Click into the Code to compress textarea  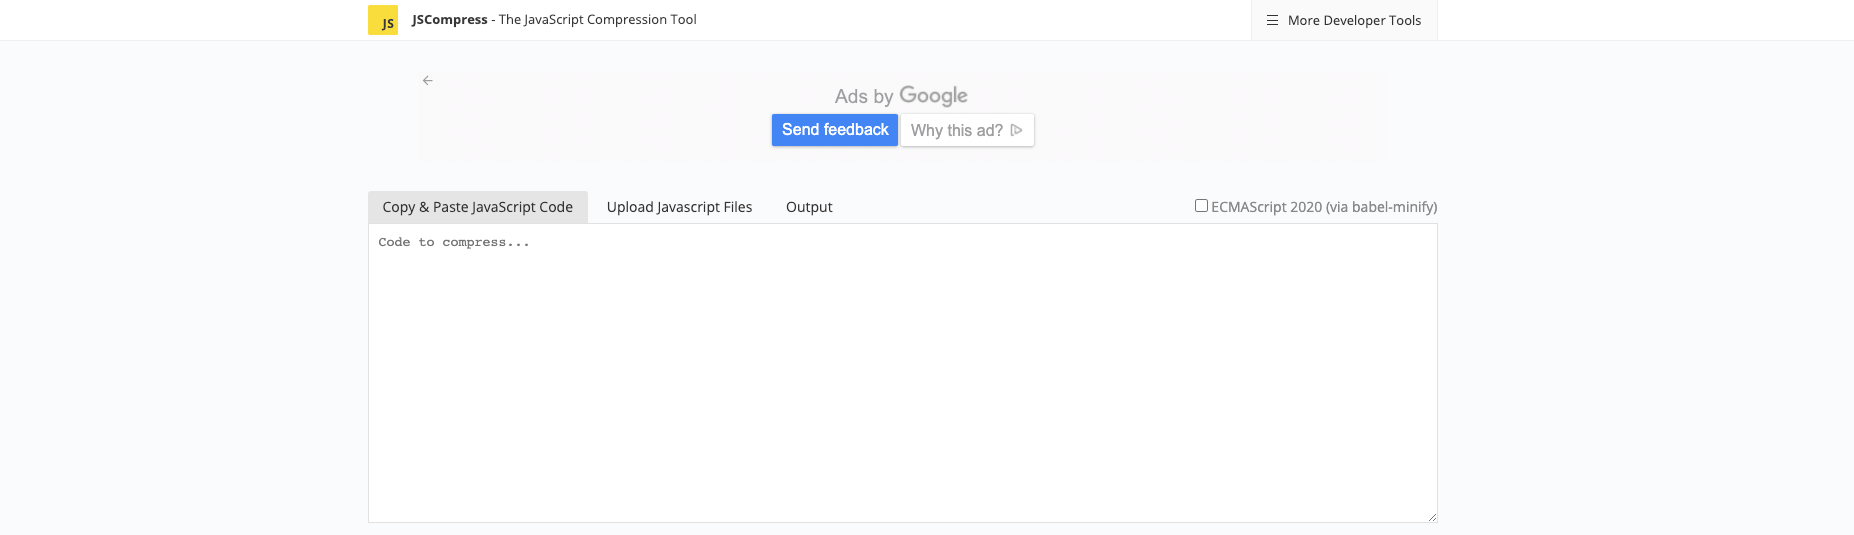click(903, 373)
